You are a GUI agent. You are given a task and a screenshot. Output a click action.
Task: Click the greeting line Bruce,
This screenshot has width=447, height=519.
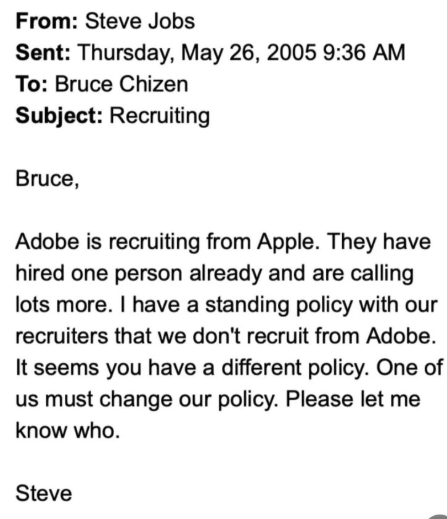[47, 179]
